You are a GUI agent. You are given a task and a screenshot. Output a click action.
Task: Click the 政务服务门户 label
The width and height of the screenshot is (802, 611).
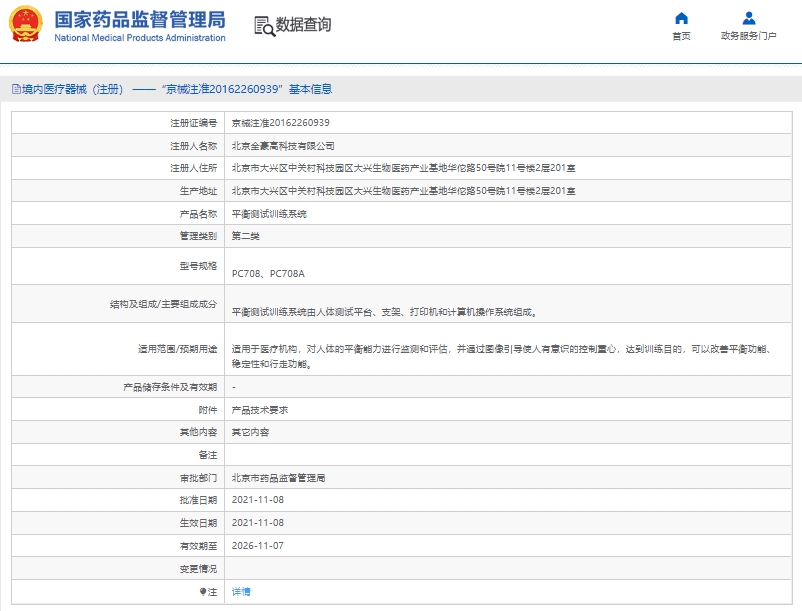tap(749, 36)
